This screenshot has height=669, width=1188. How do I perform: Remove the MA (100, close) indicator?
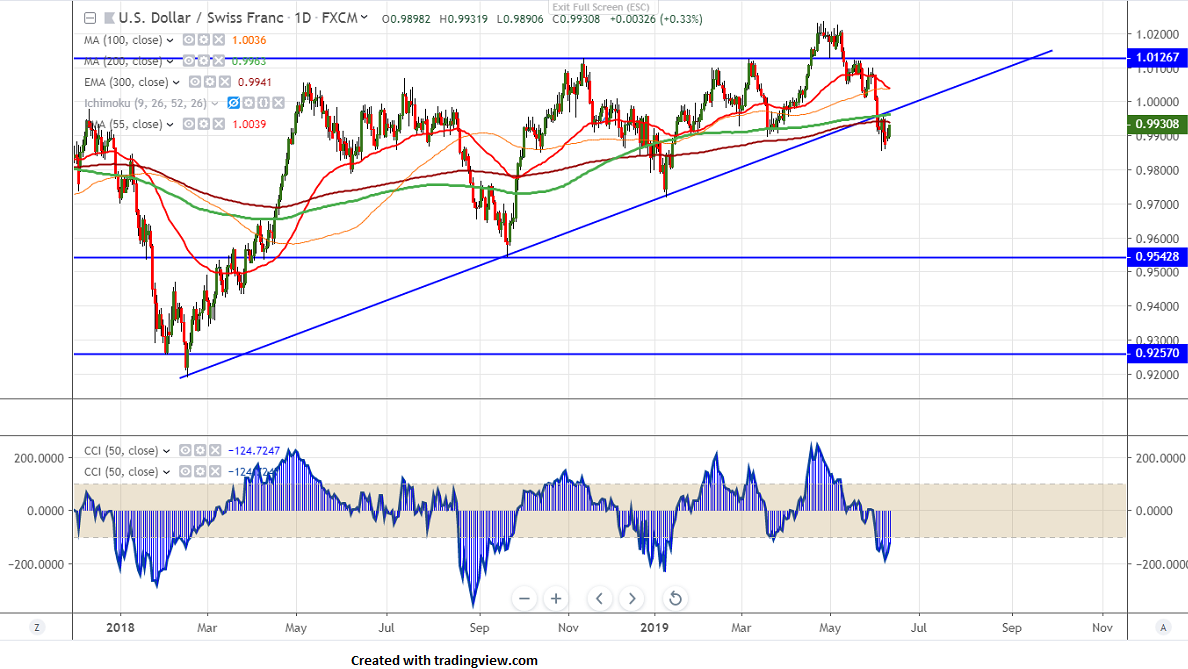220,40
